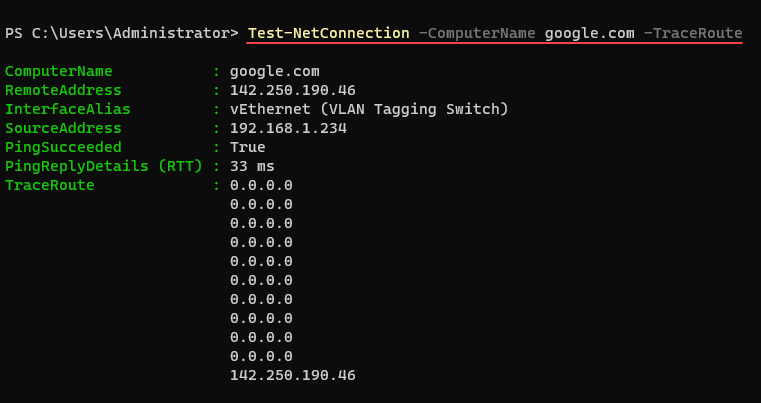This screenshot has height=403, width=761.
Task: Click the Test-NetConnection command word
Action: (328, 33)
